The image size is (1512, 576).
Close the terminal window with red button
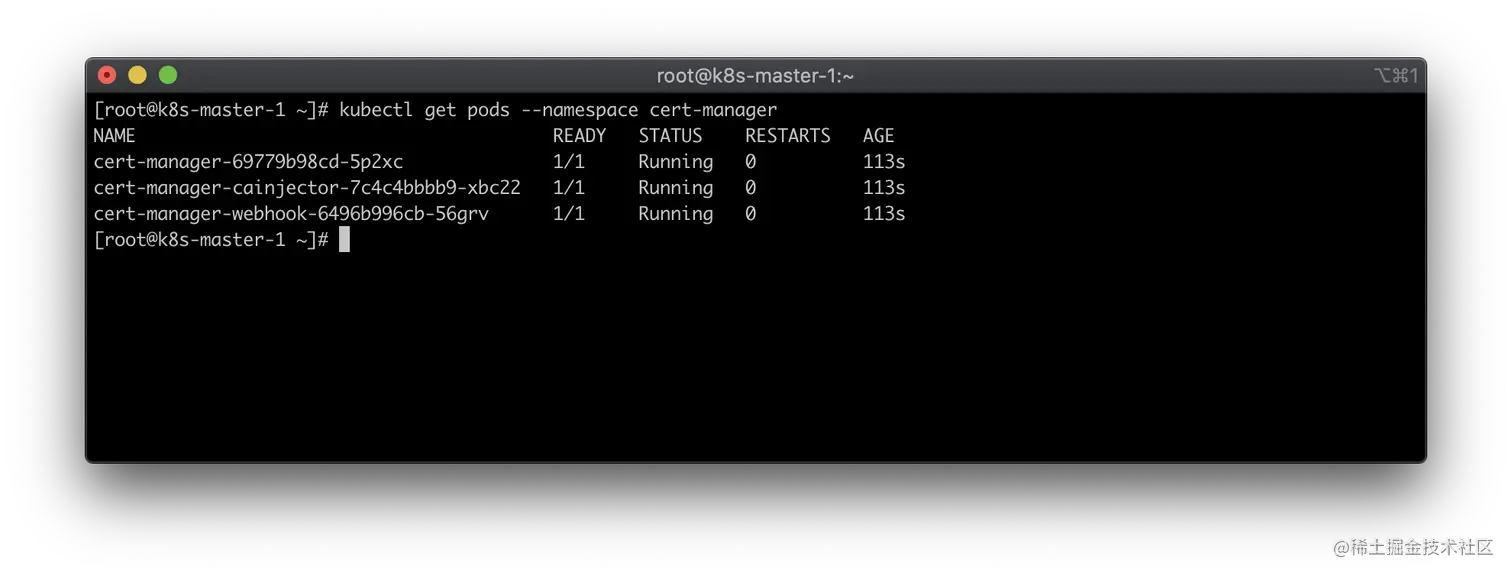(x=107, y=75)
